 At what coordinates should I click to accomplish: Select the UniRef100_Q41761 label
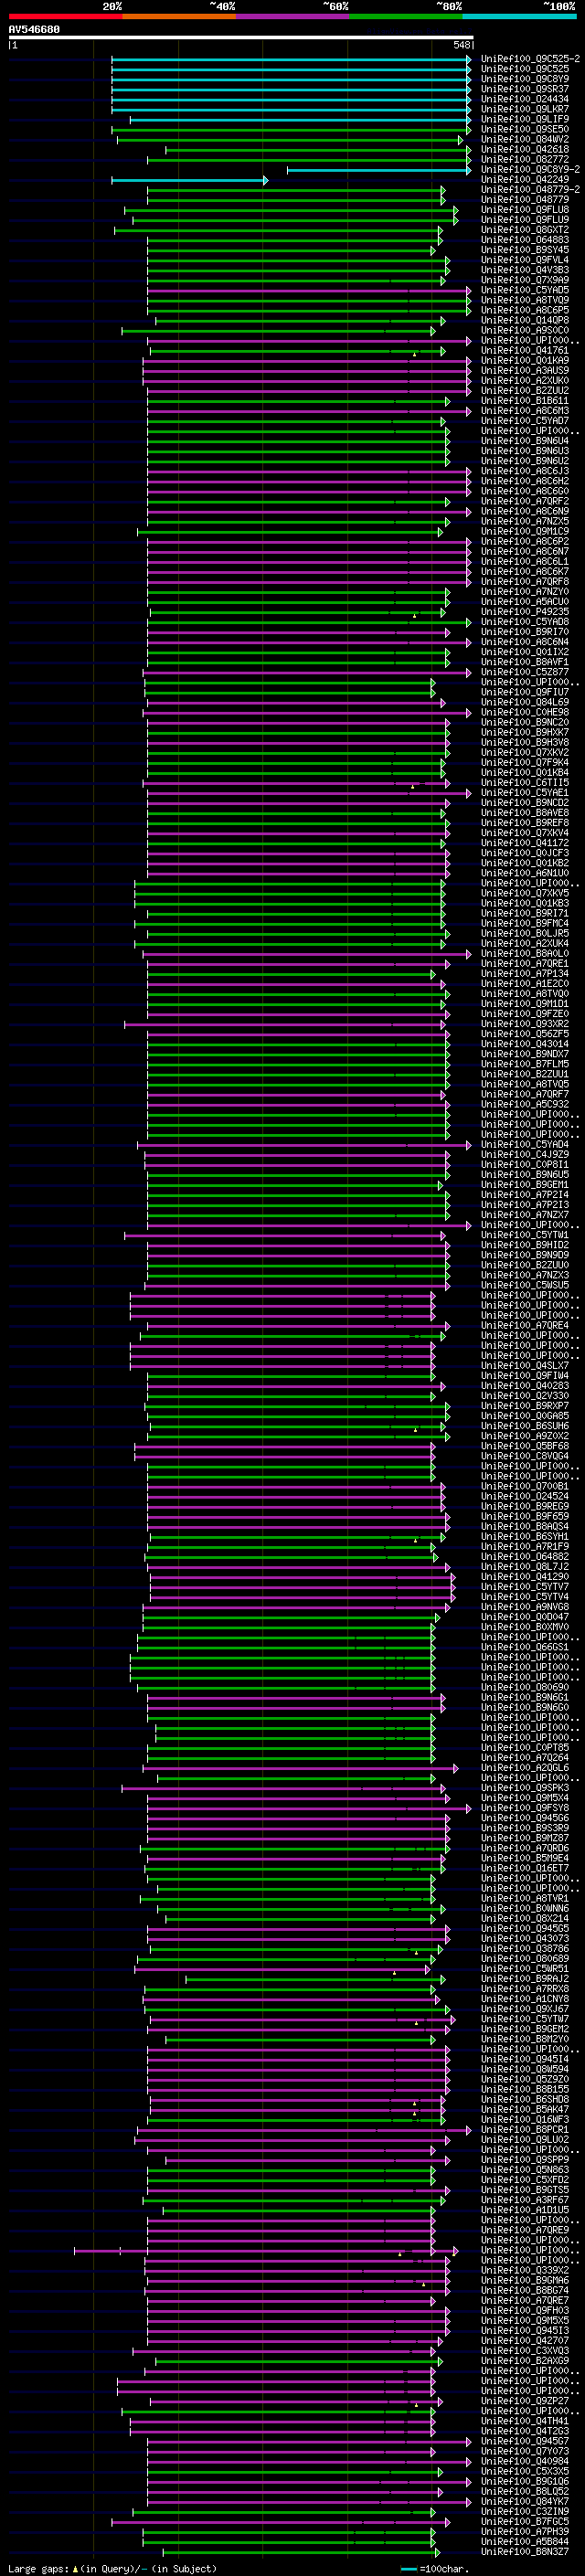[525, 350]
